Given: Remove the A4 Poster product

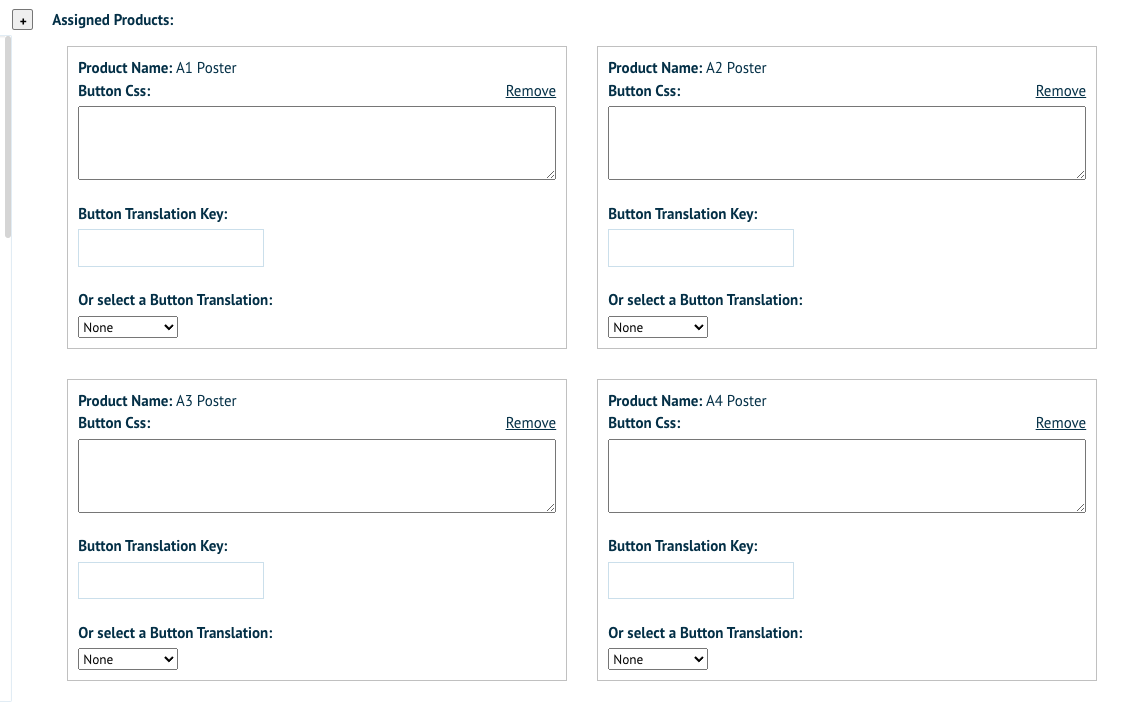Looking at the screenshot, I should click(1060, 423).
